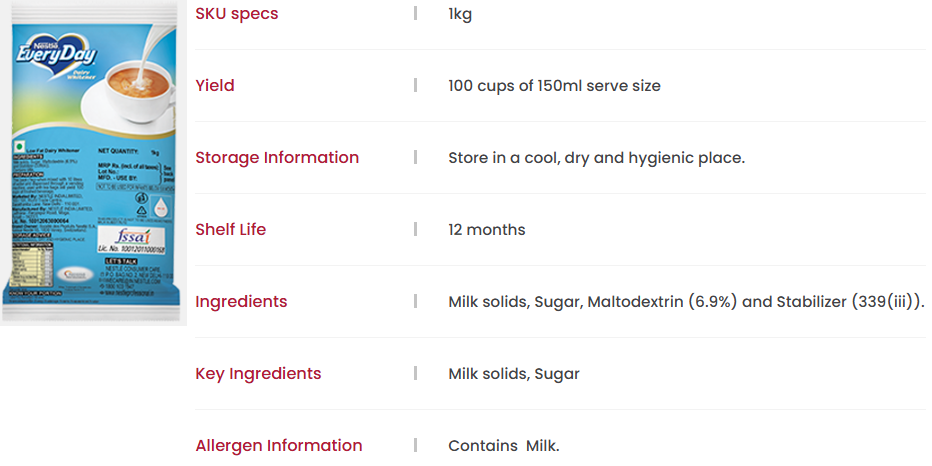Click the Contains Milk allergen text
Screen dimensions: 932x466
coord(504,446)
